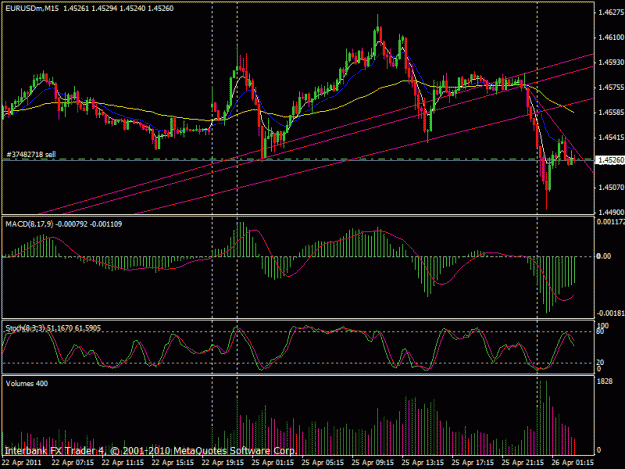
Task: Click the 25 Apr 09:15 time label
Action: 373,463
